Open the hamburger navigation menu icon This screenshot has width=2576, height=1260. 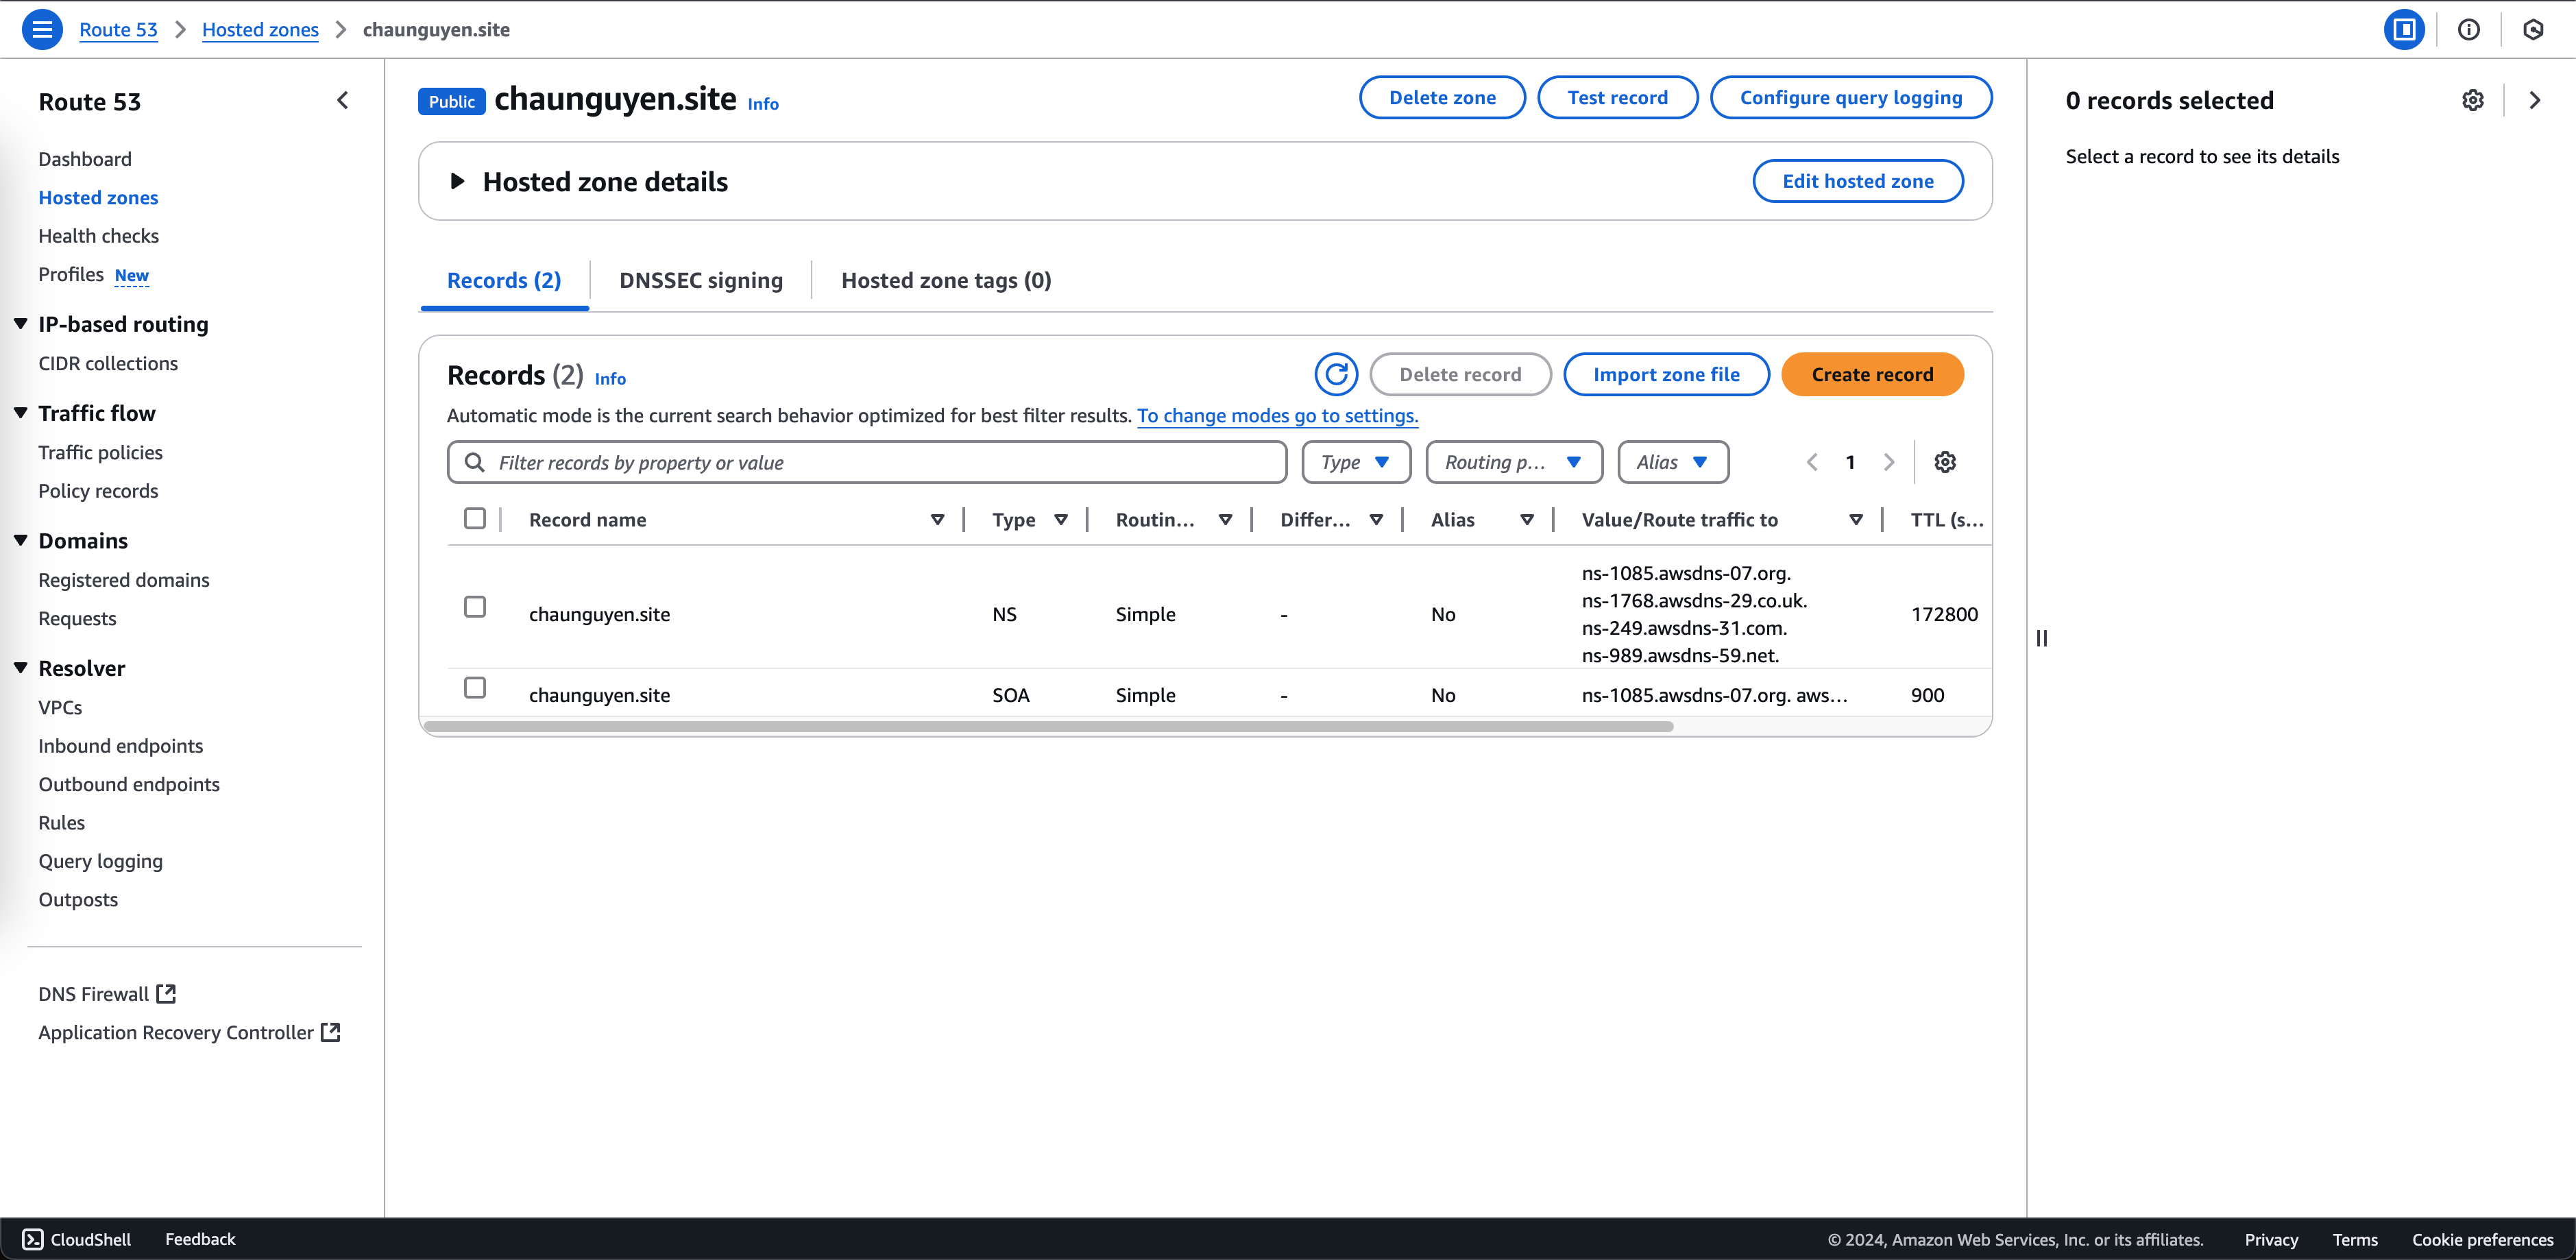point(42,29)
